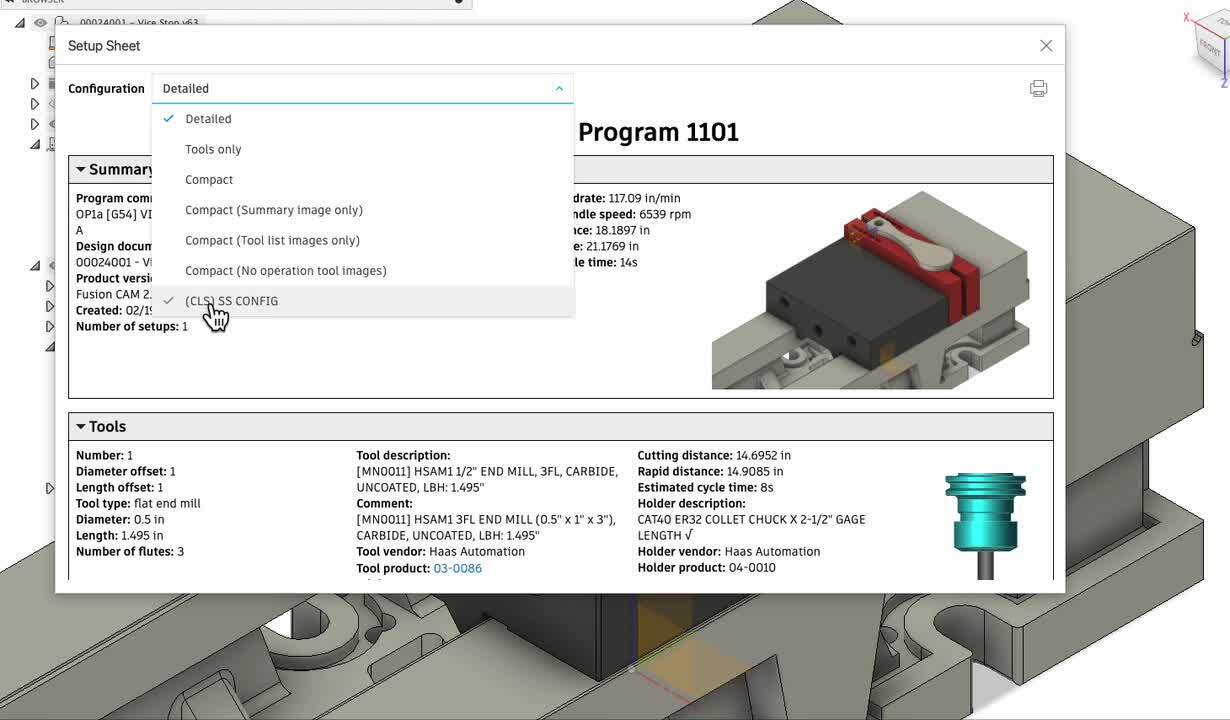Collapse the Summary section
1230x720 pixels.
pos(81,170)
